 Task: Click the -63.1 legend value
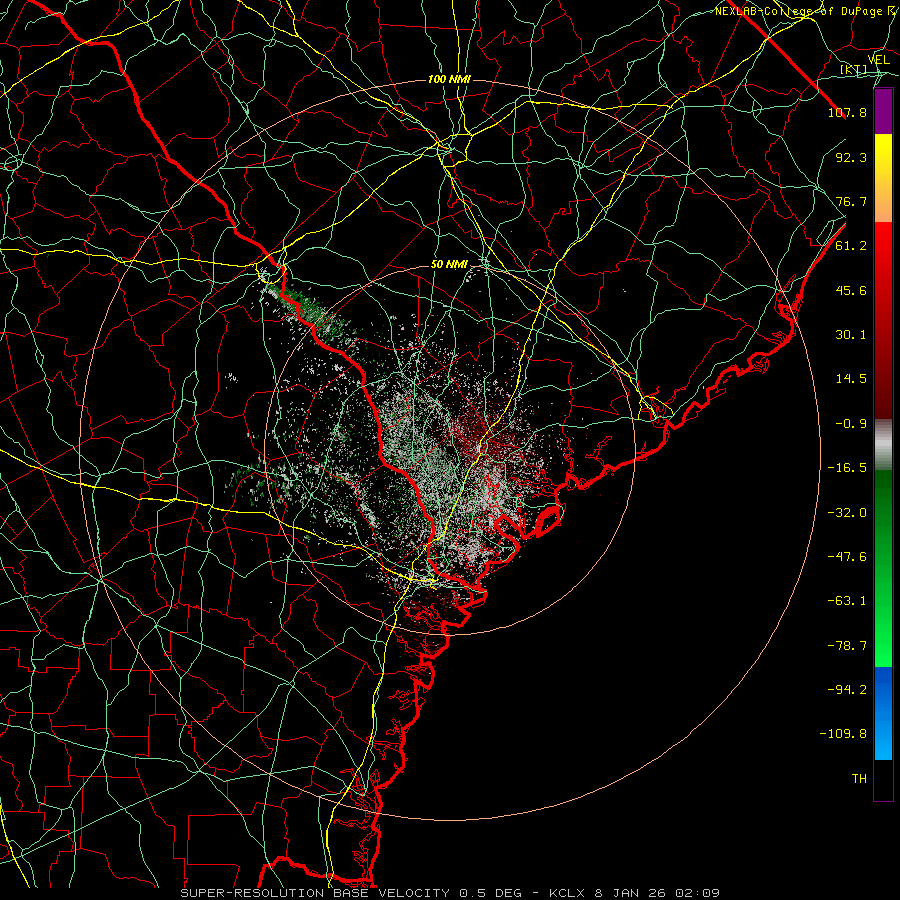[x=847, y=601]
